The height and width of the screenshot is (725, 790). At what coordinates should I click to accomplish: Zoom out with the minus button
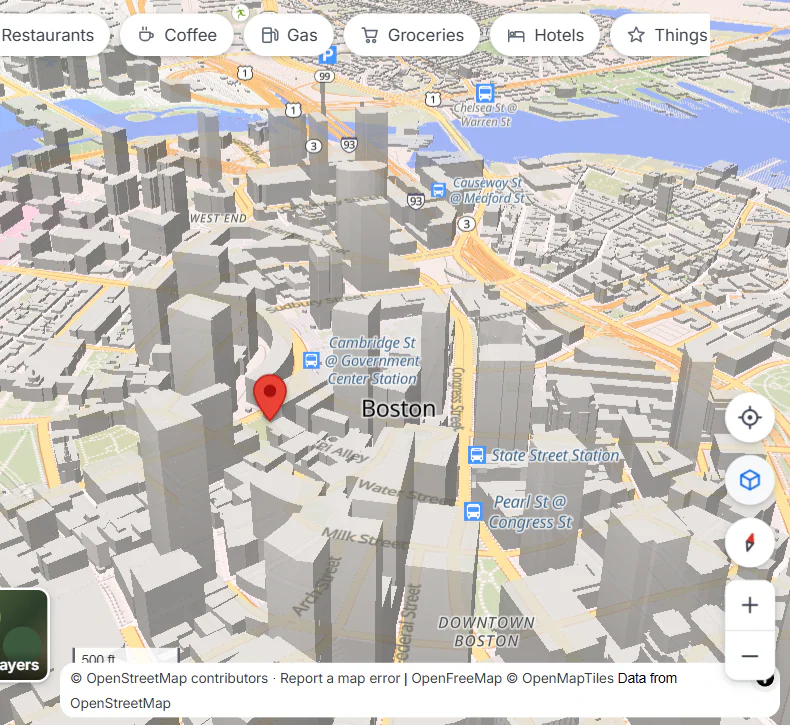click(x=750, y=655)
